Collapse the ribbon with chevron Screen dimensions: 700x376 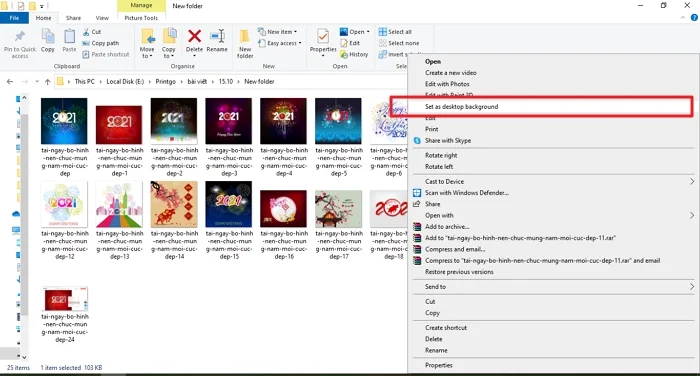tap(683, 18)
